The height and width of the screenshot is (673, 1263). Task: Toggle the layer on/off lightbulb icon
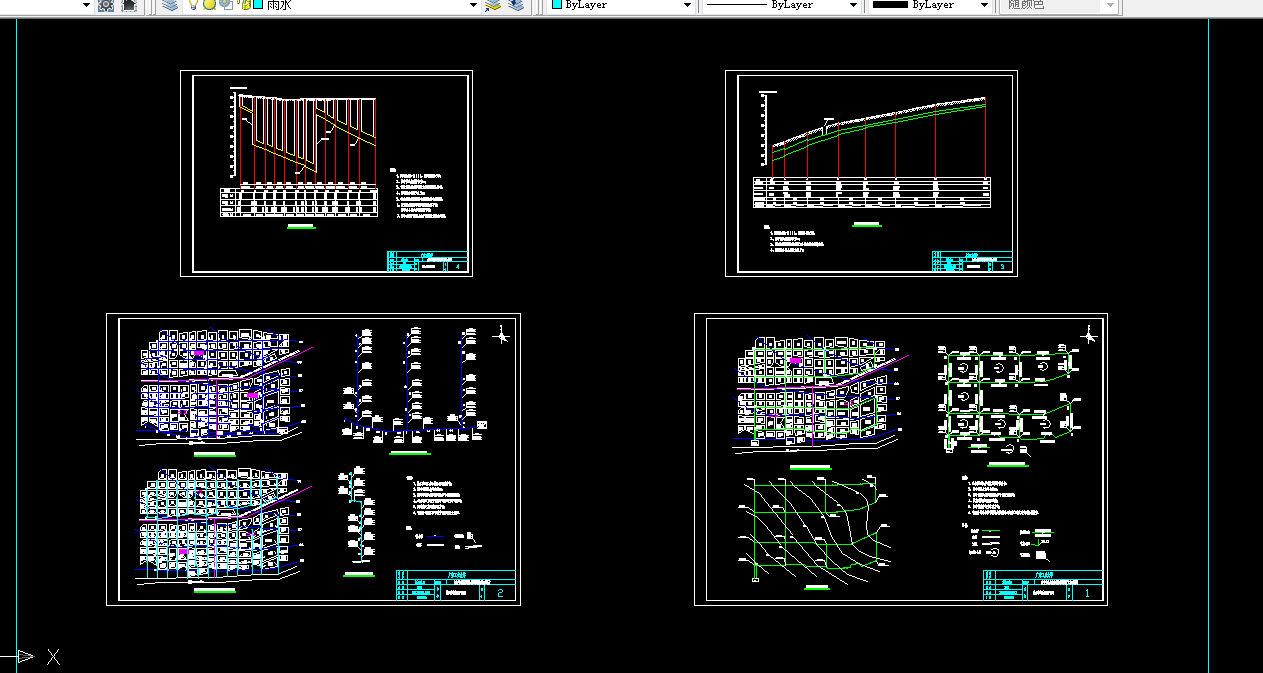point(193,5)
